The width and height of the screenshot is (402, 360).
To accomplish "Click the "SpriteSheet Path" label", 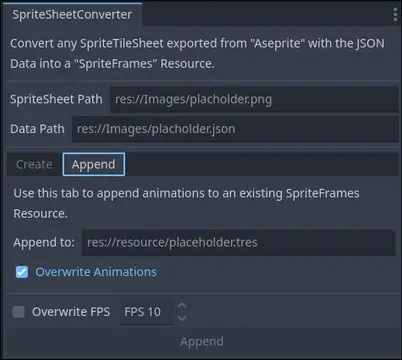I will click(56, 99).
